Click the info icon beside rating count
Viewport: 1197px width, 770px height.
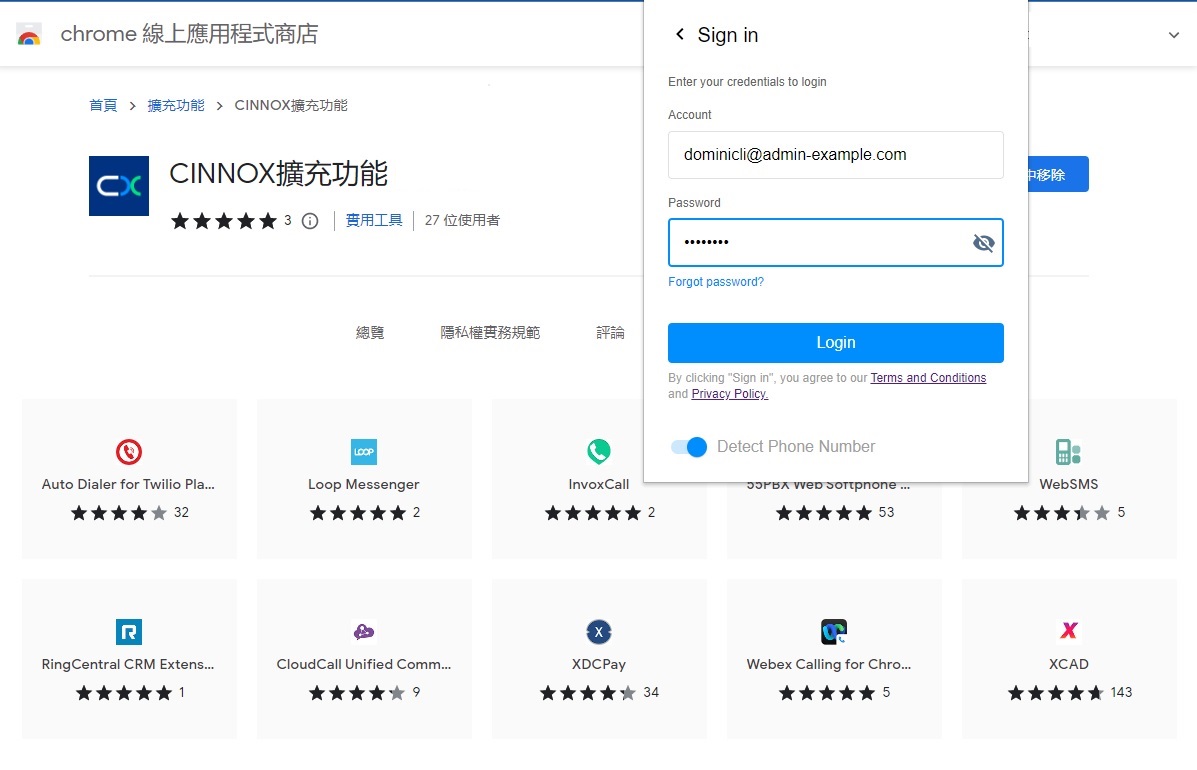point(310,221)
